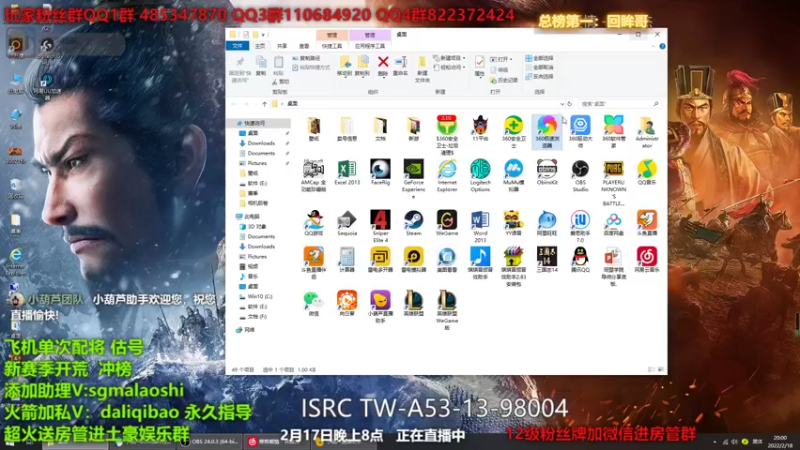Open the 腾讯QQ penguin shortcut

pos(580,259)
